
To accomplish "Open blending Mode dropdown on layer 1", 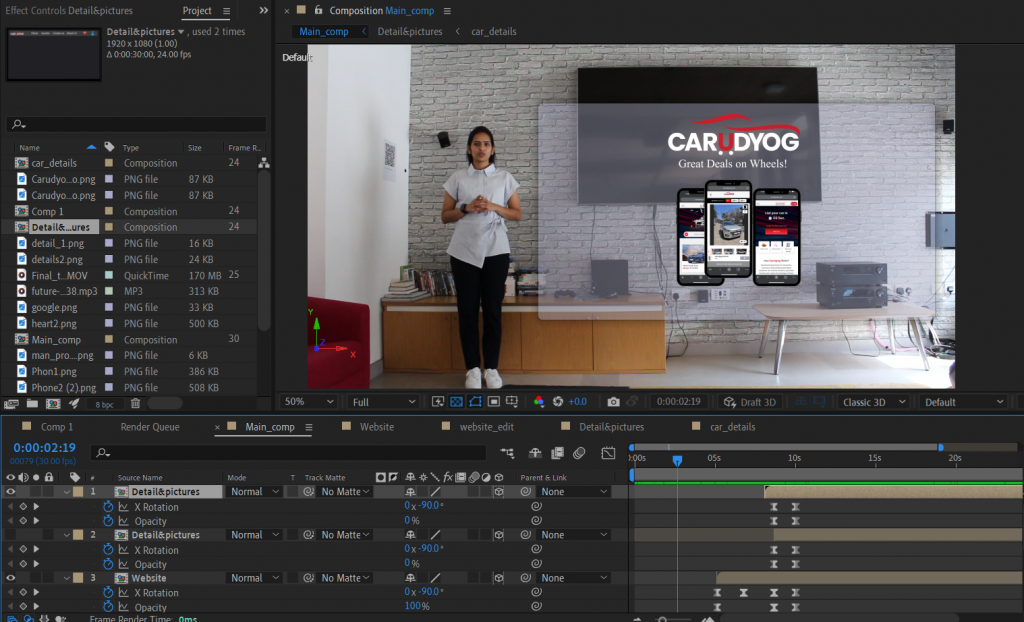I will click(x=255, y=492).
